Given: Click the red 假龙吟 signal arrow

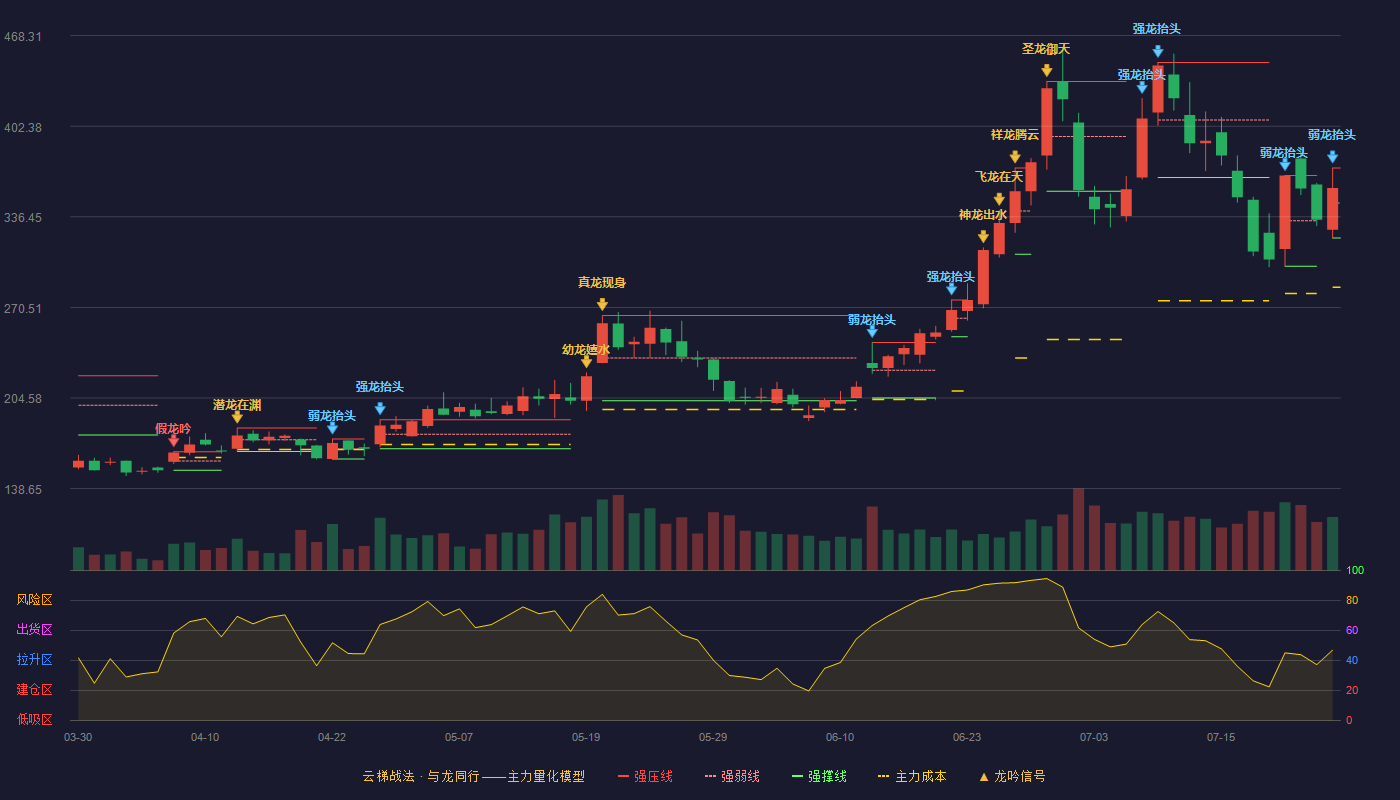Looking at the screenshot, I should pyautogui.click(x=174, y=441).
